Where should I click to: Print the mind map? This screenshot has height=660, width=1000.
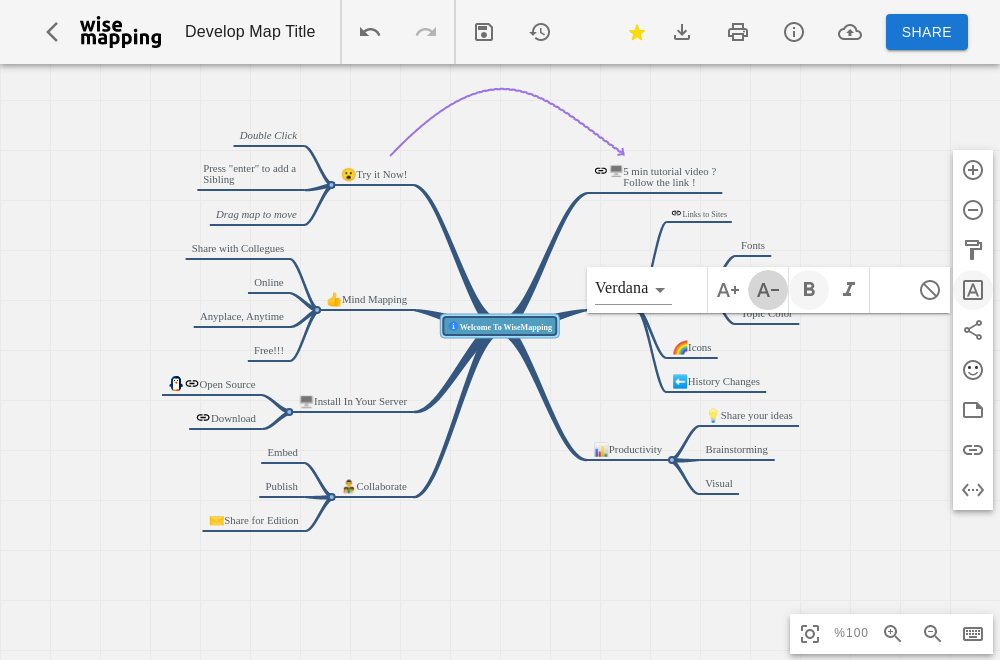pos(738,32)
